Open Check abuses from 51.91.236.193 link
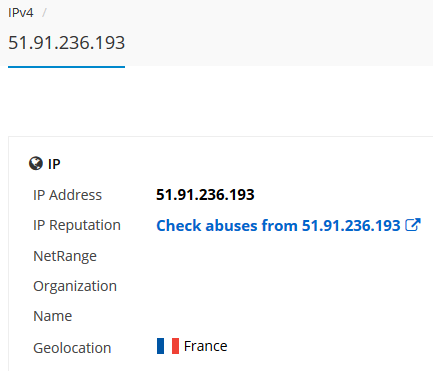This screenshot has width=433, height=371. click(x=278, y=225)
